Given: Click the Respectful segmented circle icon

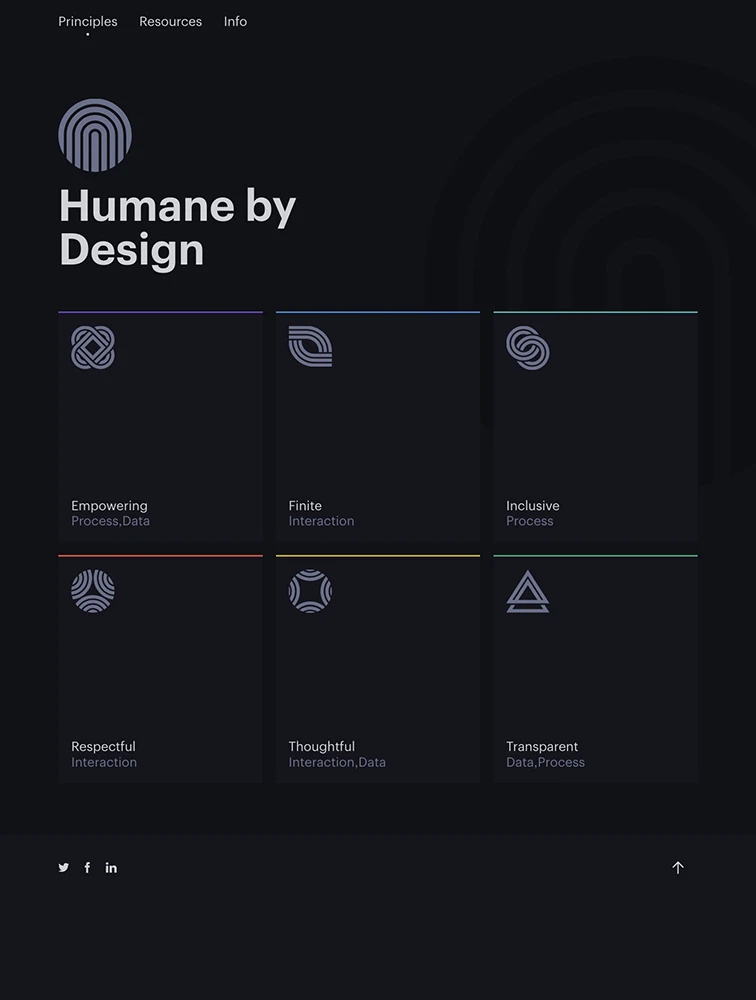Looking at the screenshot, I should tap(93, 591).
